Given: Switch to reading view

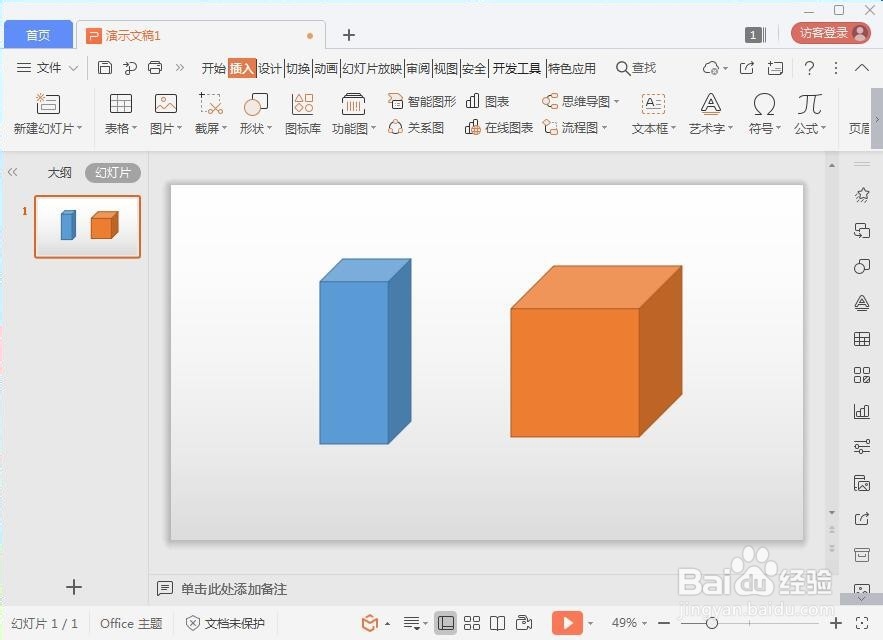Looking at the screenshot, I should [497, 623].
